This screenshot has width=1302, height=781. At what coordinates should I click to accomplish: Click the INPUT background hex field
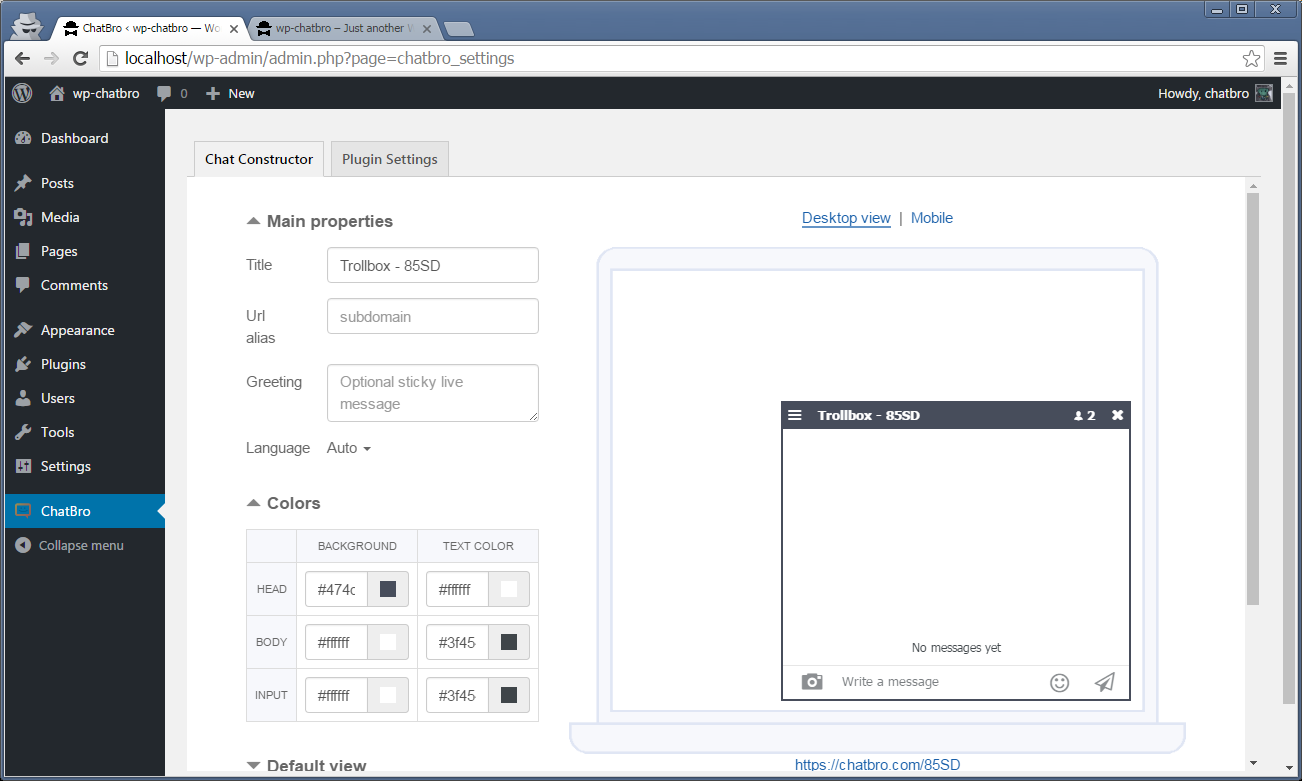point(337,695)
